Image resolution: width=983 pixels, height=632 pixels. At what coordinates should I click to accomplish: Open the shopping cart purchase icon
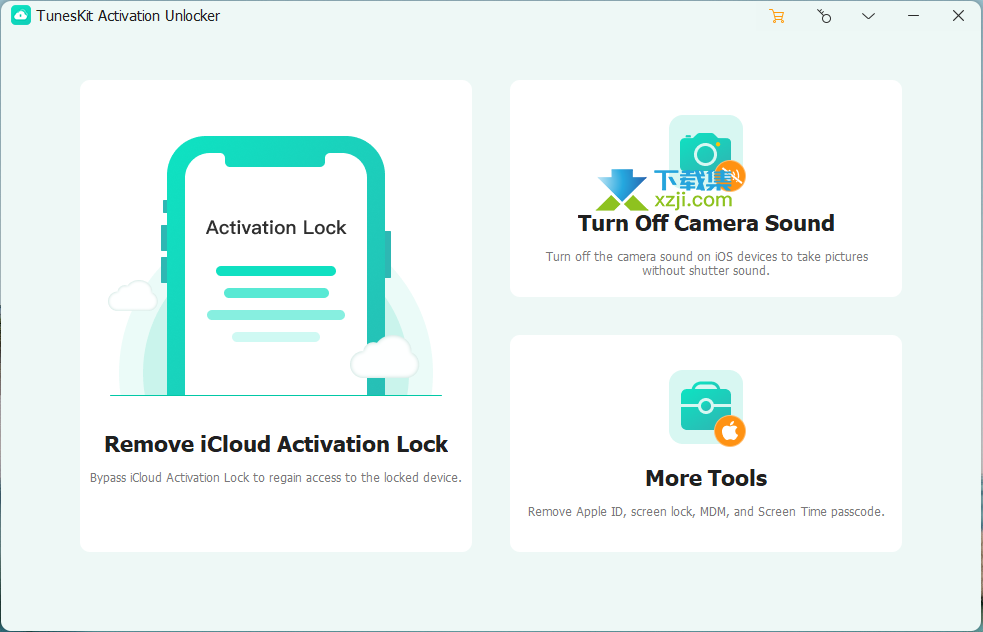point(777,16)
